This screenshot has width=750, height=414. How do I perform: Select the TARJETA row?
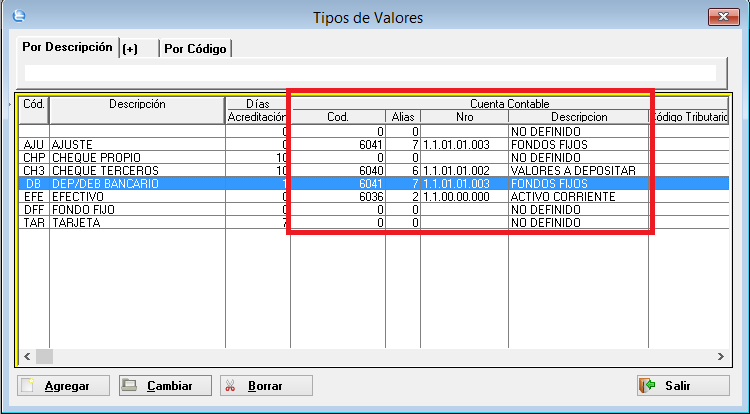pos(134,223)
